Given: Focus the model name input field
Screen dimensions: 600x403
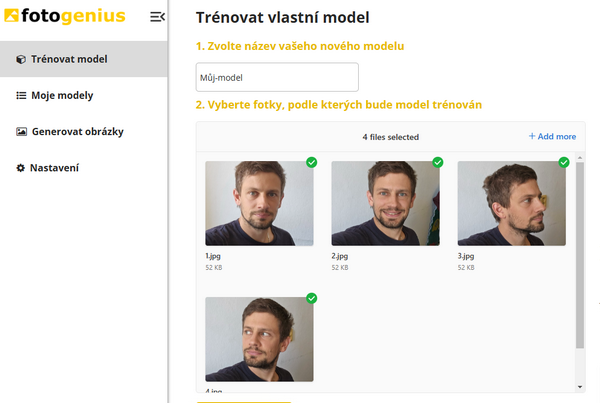Looking at the screenshot, I should [x=277, y=77].
